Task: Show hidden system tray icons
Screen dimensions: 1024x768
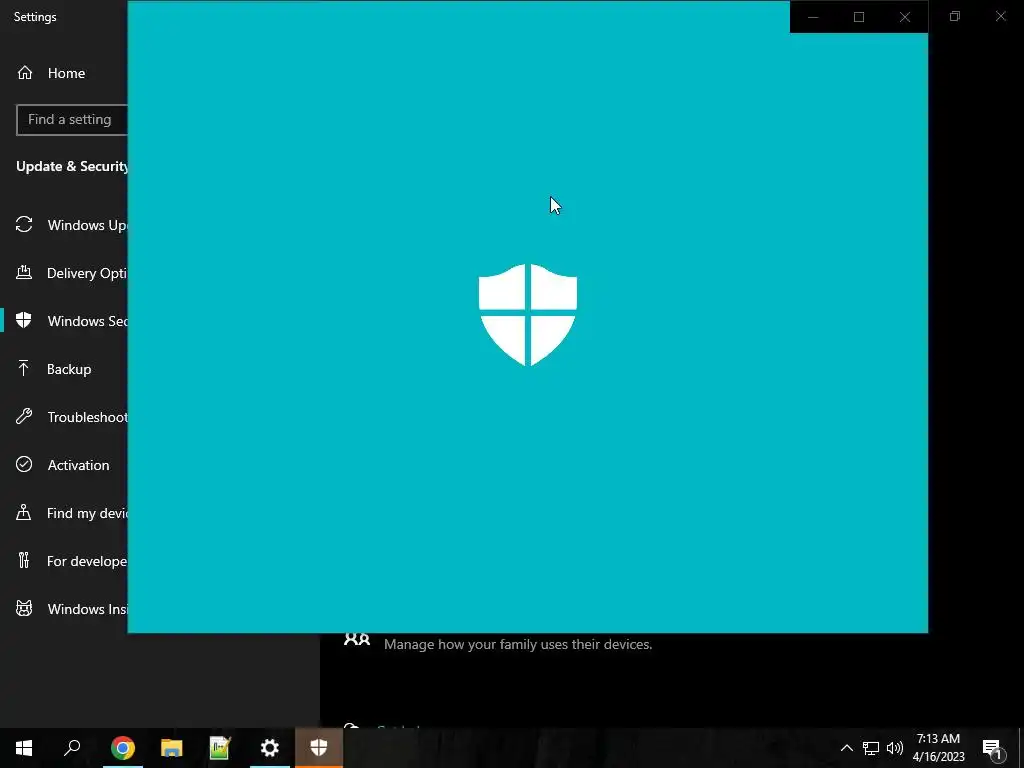Action: (846, 748)
